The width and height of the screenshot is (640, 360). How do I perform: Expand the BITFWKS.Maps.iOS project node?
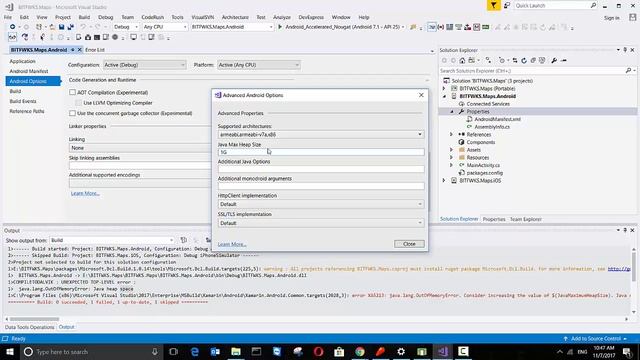(444, 180)
